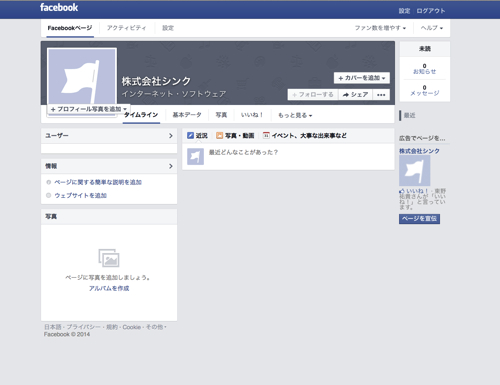Click the event calendar icon
This screenshot has height=385, width=500.
(266, 135)
